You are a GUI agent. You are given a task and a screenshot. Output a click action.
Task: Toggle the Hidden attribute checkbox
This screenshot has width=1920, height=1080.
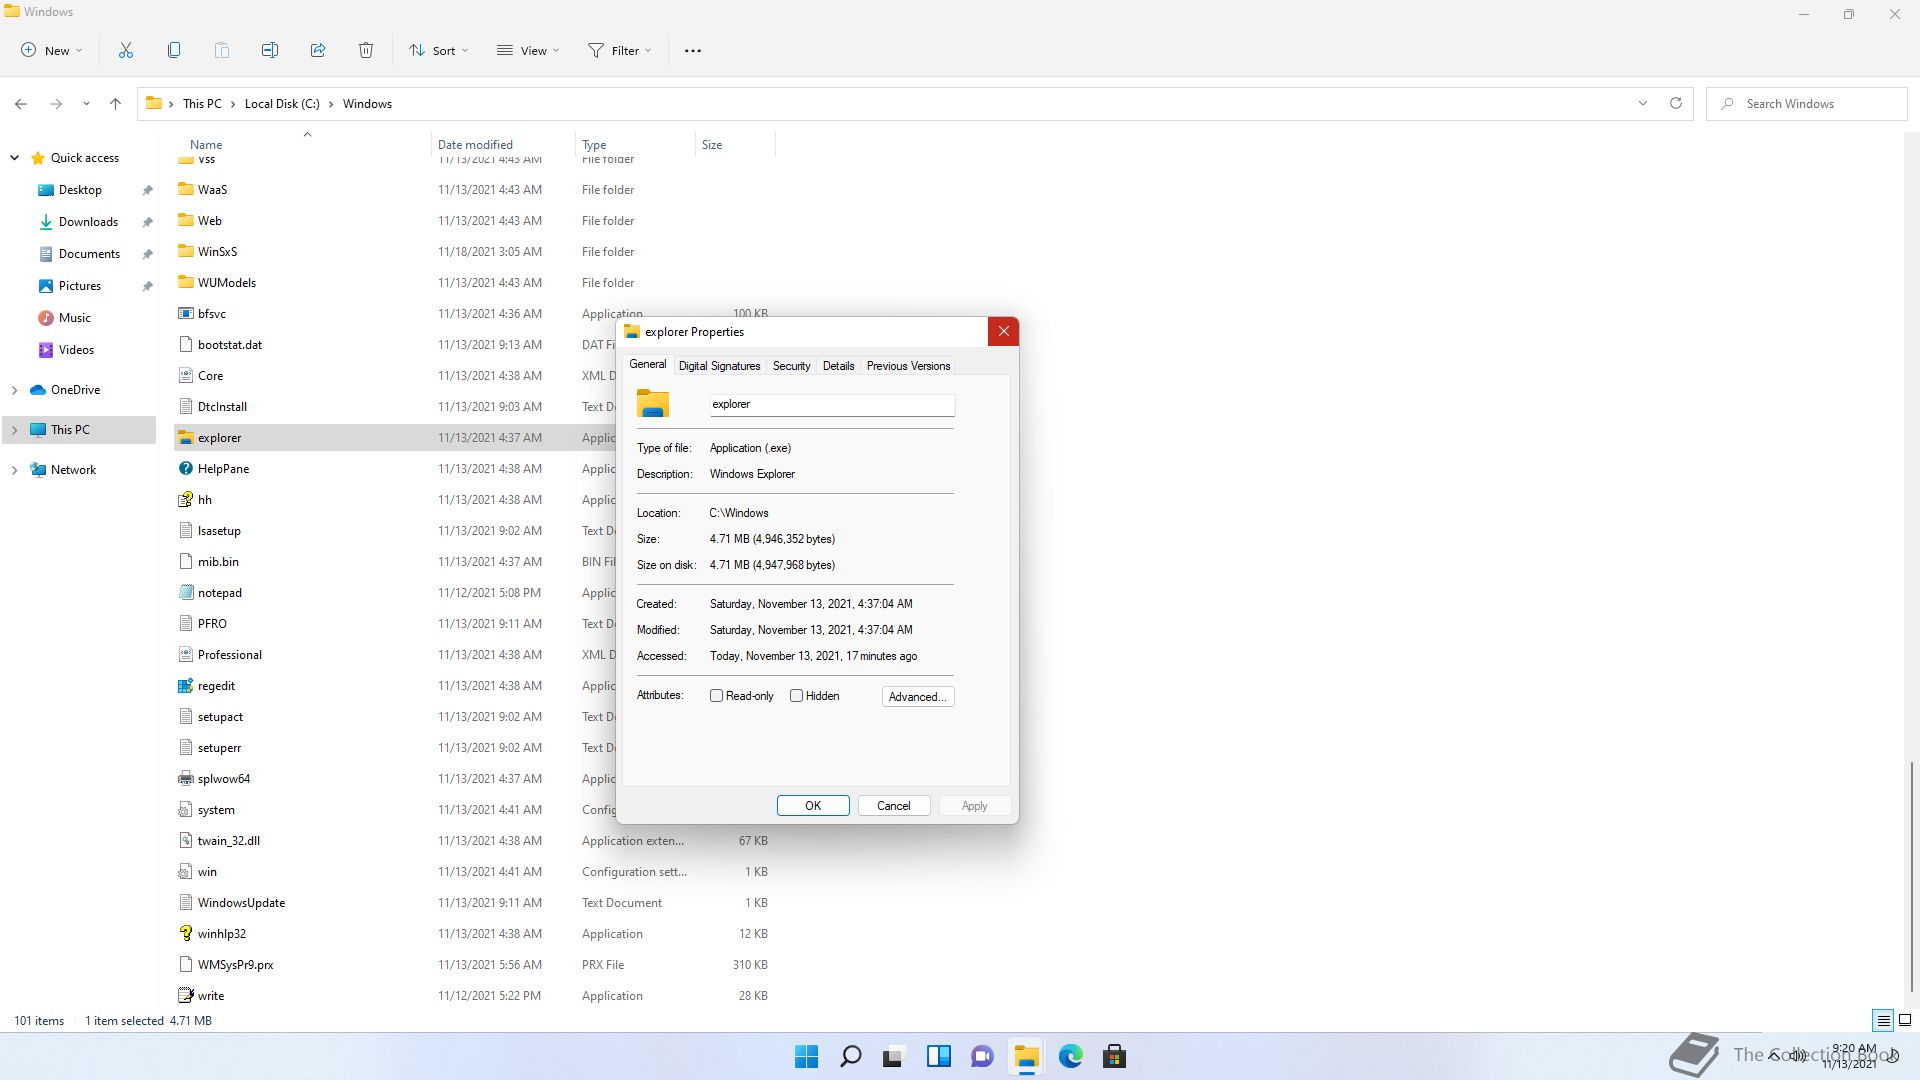pos(796,696)
